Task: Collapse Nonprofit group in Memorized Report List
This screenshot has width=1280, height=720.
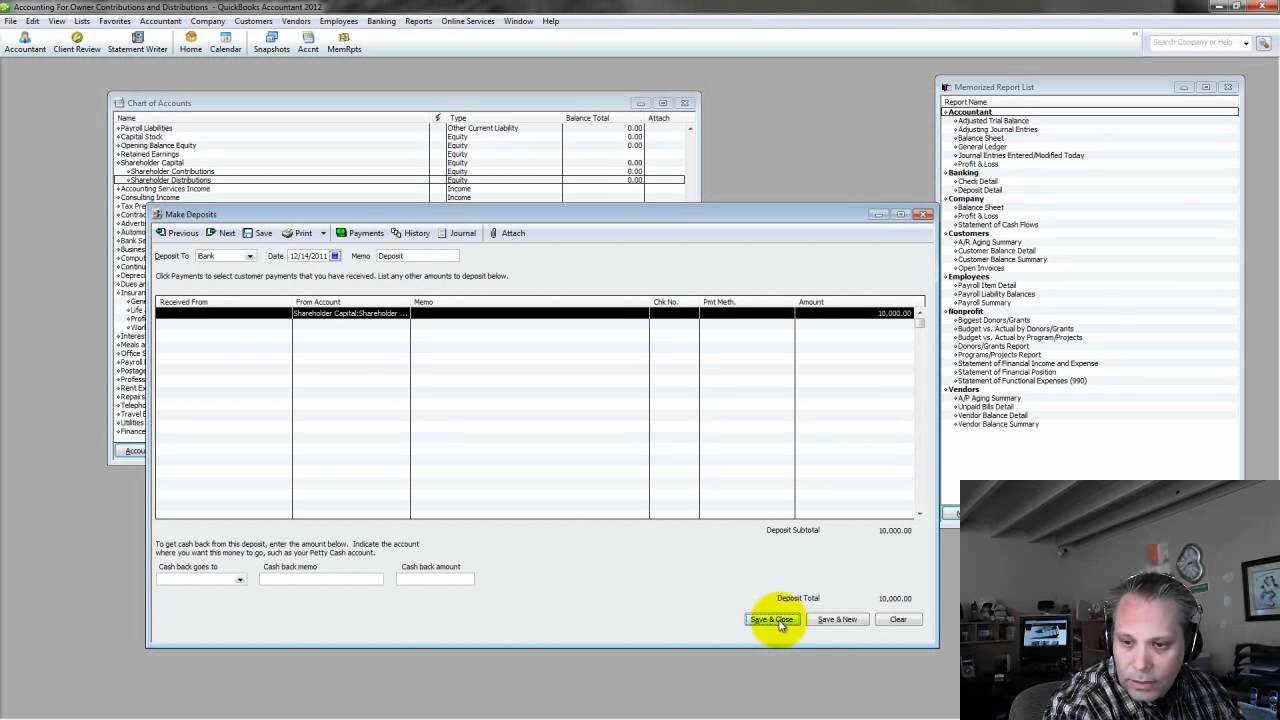Action: 946,311
